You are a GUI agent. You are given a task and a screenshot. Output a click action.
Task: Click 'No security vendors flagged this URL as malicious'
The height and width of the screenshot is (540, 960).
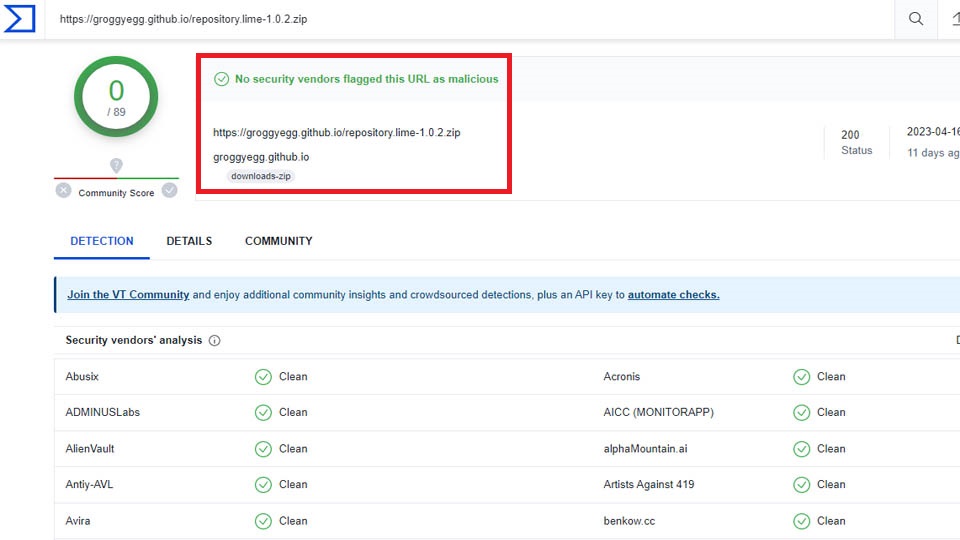pyautogui.click(x=367, y=79)
